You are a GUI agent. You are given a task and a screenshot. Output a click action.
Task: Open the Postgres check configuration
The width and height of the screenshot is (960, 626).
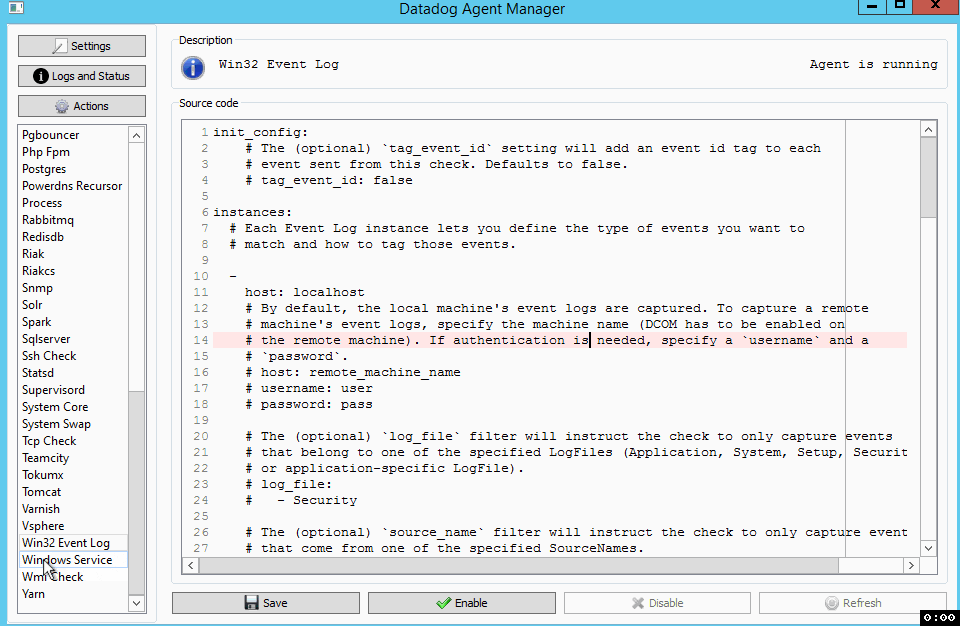point(47,168)
